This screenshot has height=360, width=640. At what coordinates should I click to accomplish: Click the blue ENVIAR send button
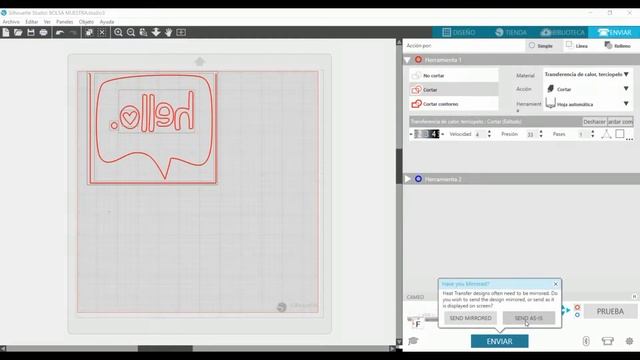(x=499, y=341)
